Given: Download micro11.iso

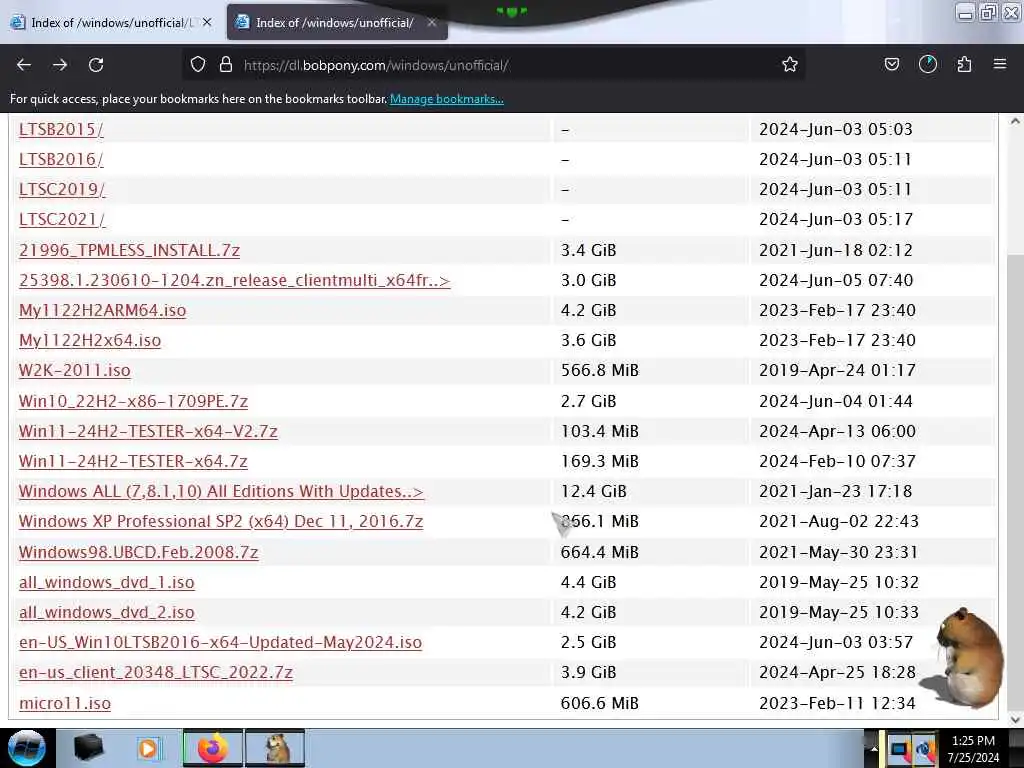Looking at the screenshot, I should (65, 703).
